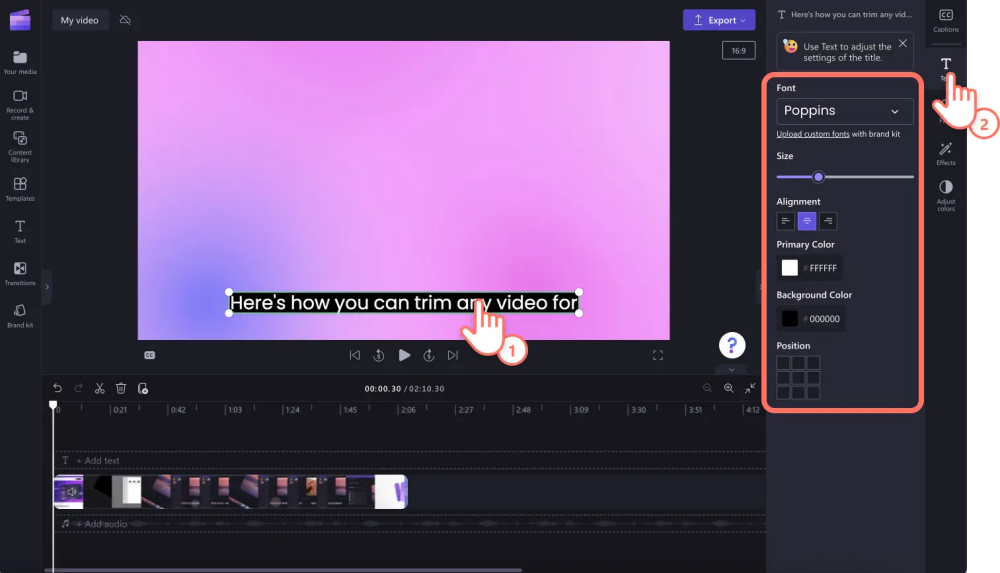1000x573 pixels.
Task: Open the Poppins font dropdown
Action: pyautogui.click(x=844, y=111)
